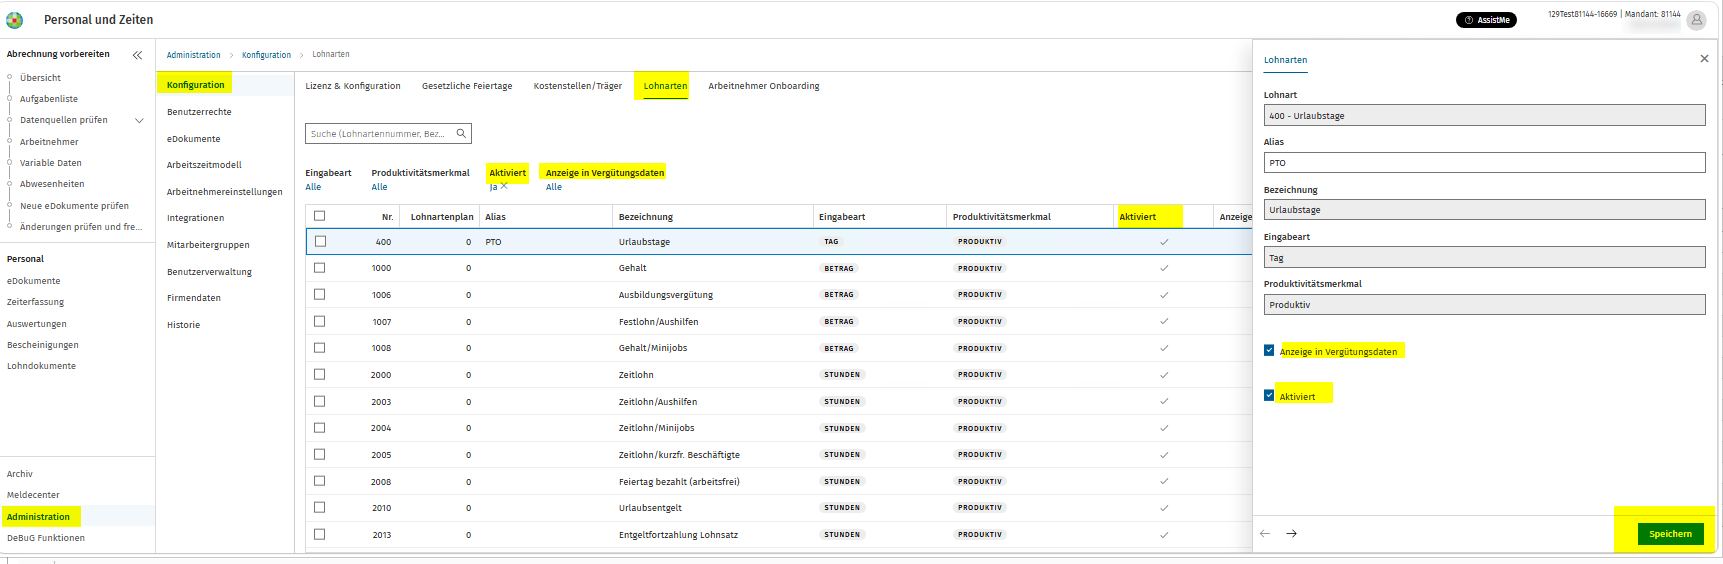Open Produktivitätsmerkmal filter dropdown 'Alle'
The image size is (1723, 564).
[380, 187]
